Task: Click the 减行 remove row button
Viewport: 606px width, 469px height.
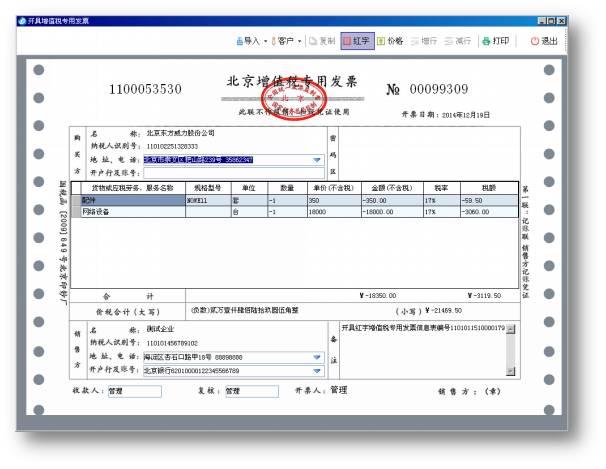Action: (x=458, y=41)
